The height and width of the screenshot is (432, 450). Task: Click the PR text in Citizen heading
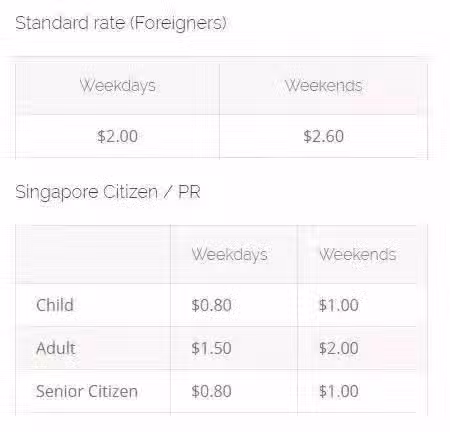(189, 192)
